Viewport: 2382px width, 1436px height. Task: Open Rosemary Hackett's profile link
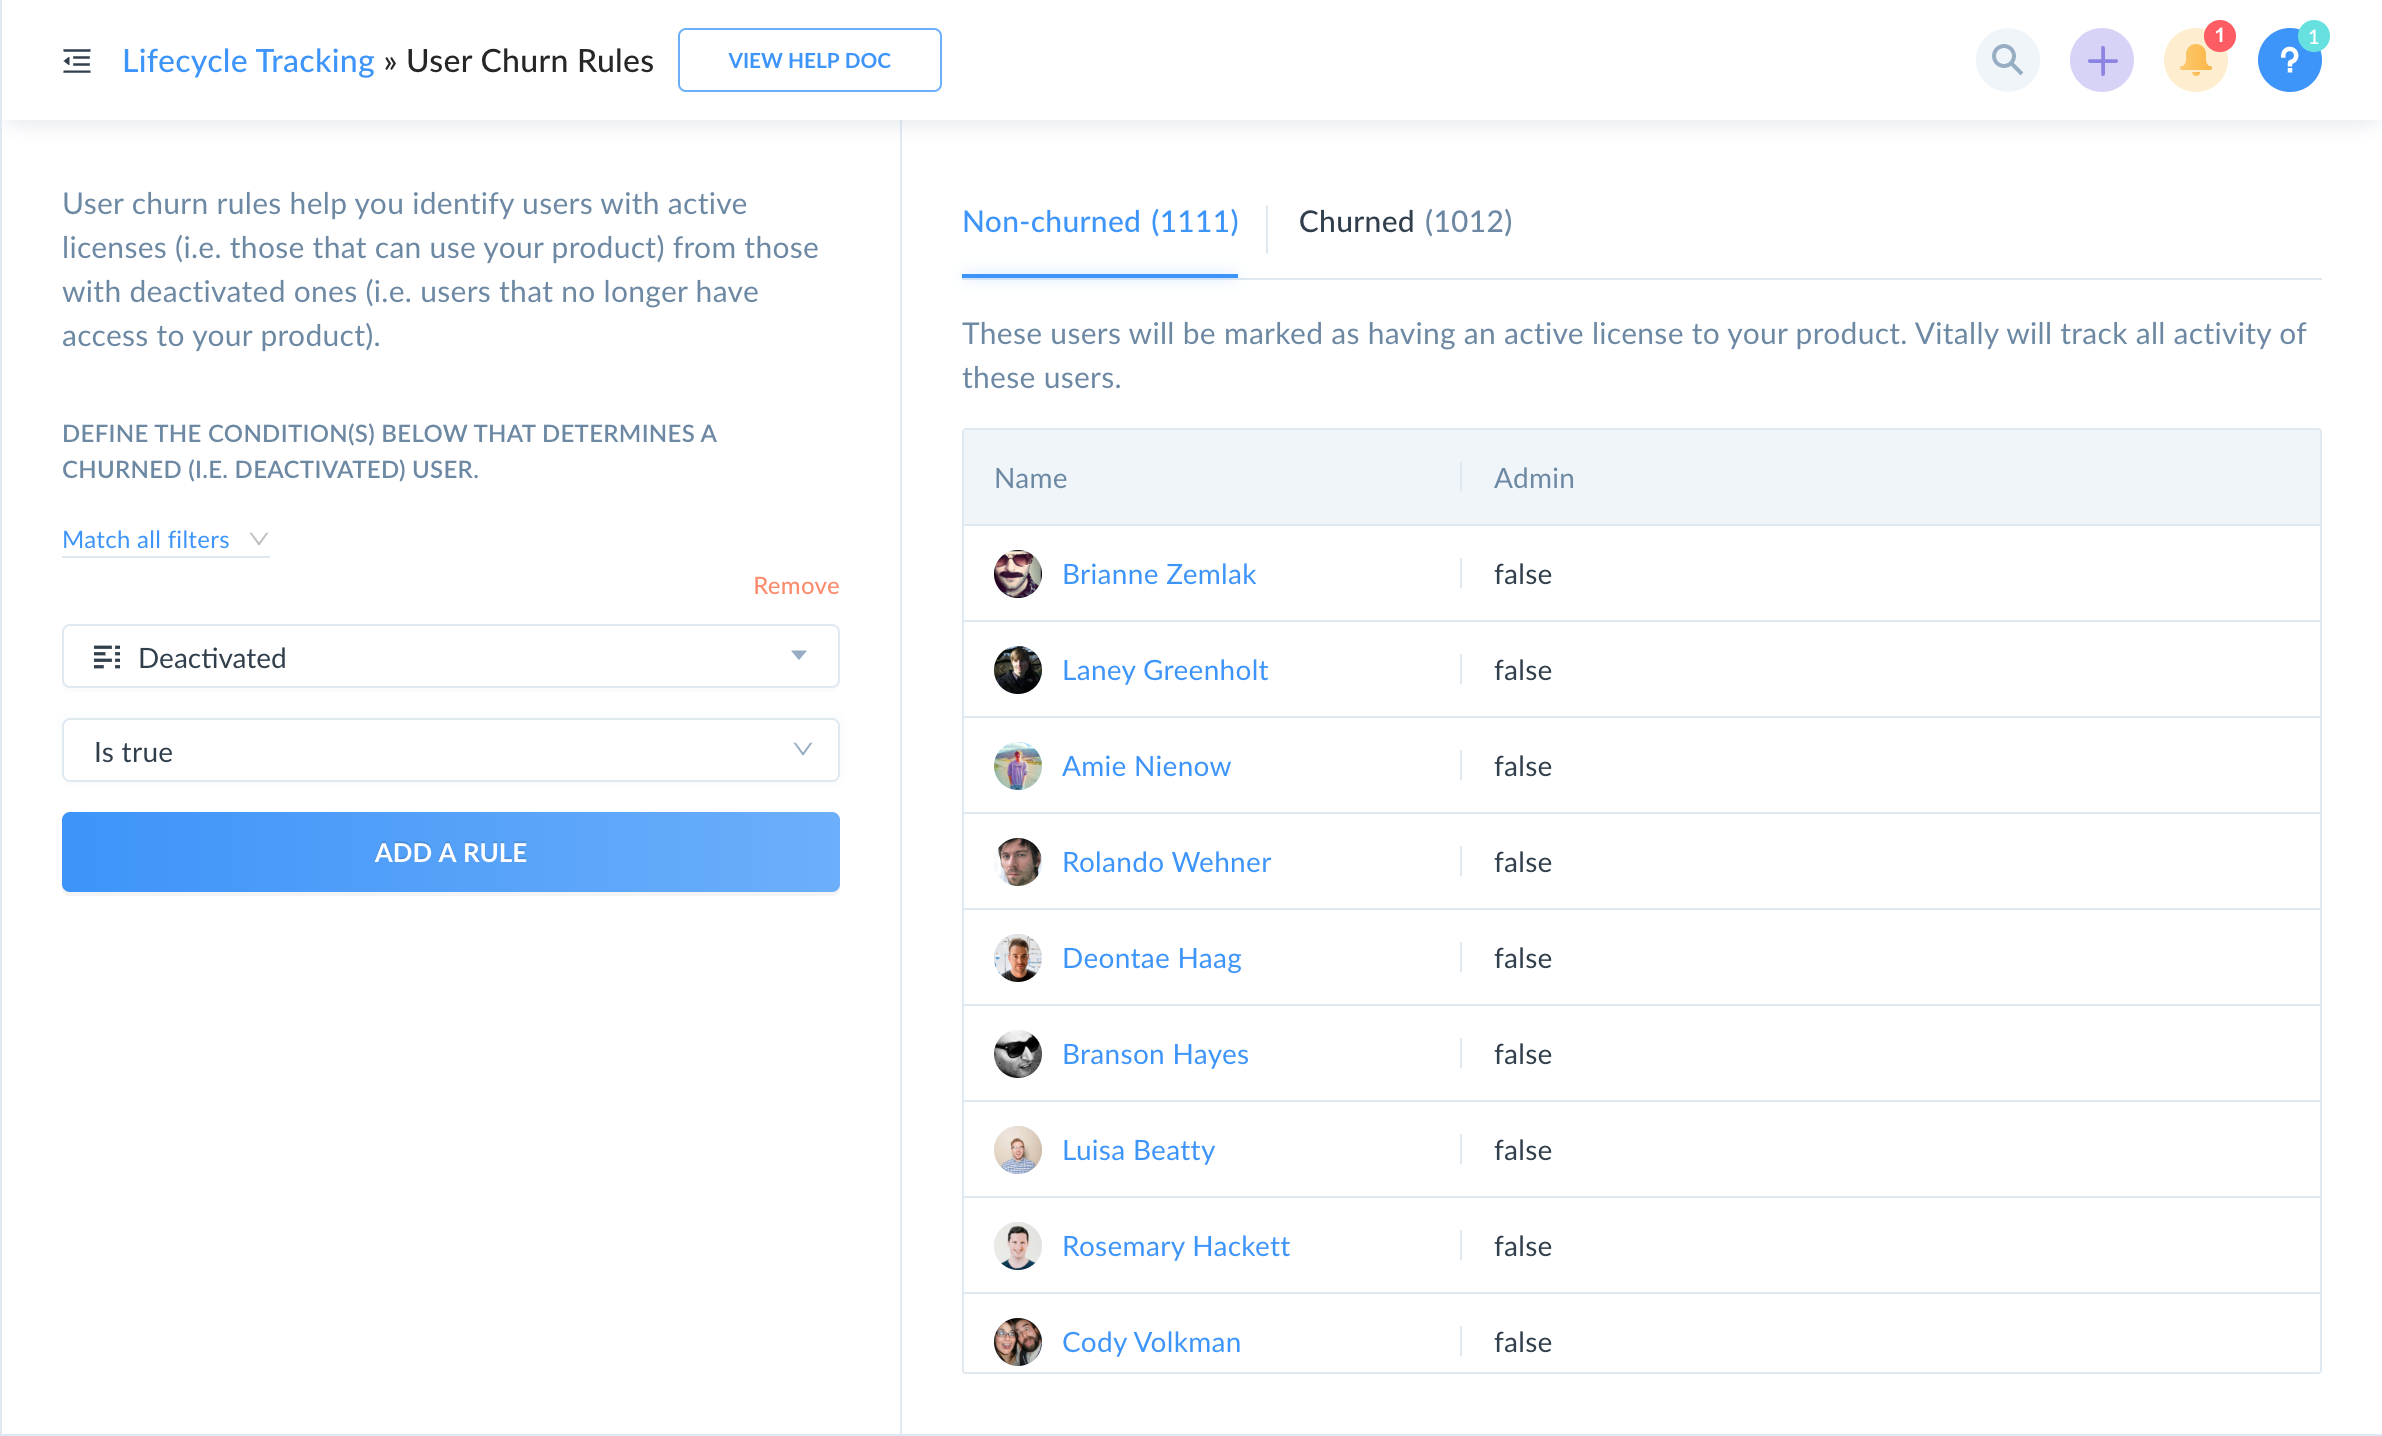tap(1175, 1246)
